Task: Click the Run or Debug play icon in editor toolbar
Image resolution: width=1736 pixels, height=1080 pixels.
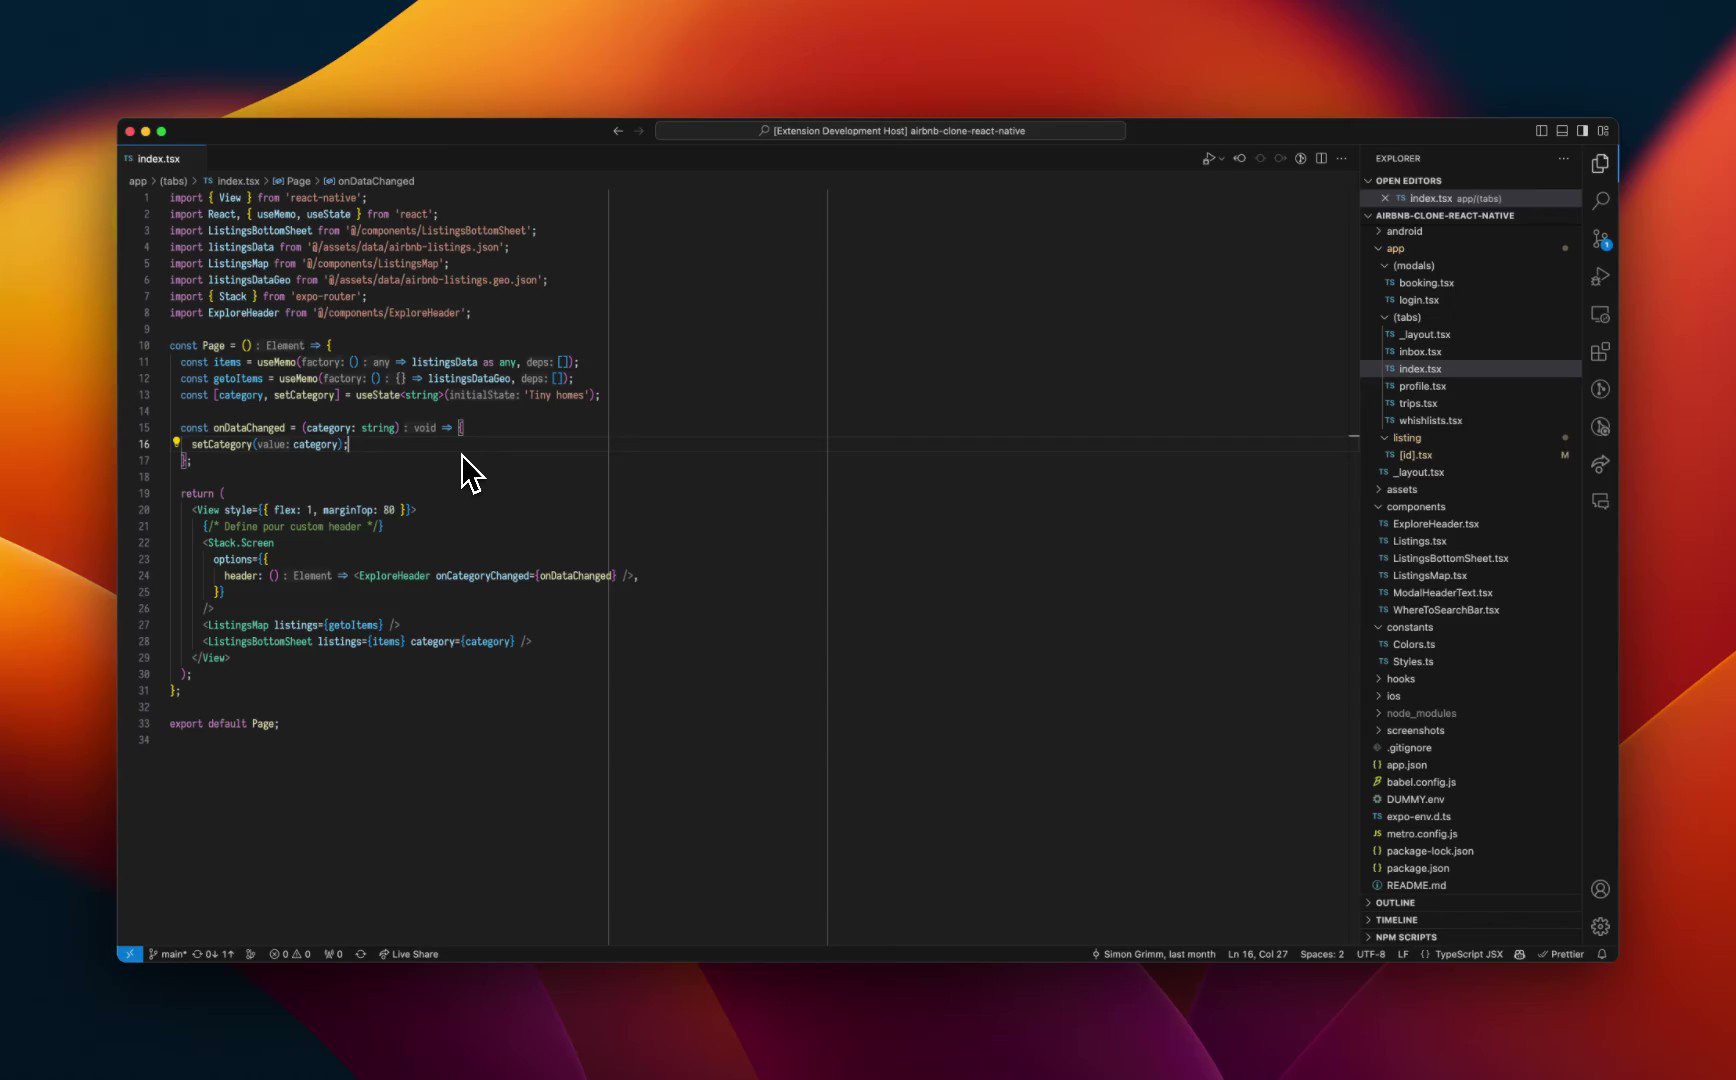Action: 1208,158
